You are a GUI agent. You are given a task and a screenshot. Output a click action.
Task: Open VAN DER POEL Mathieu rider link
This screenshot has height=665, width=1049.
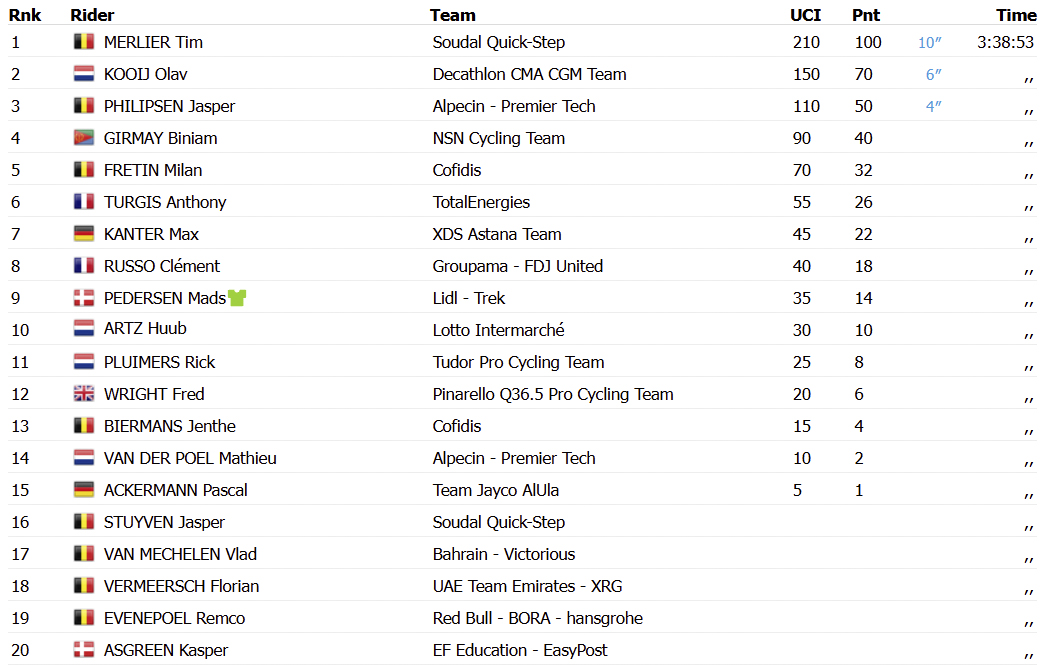(190, 458)
